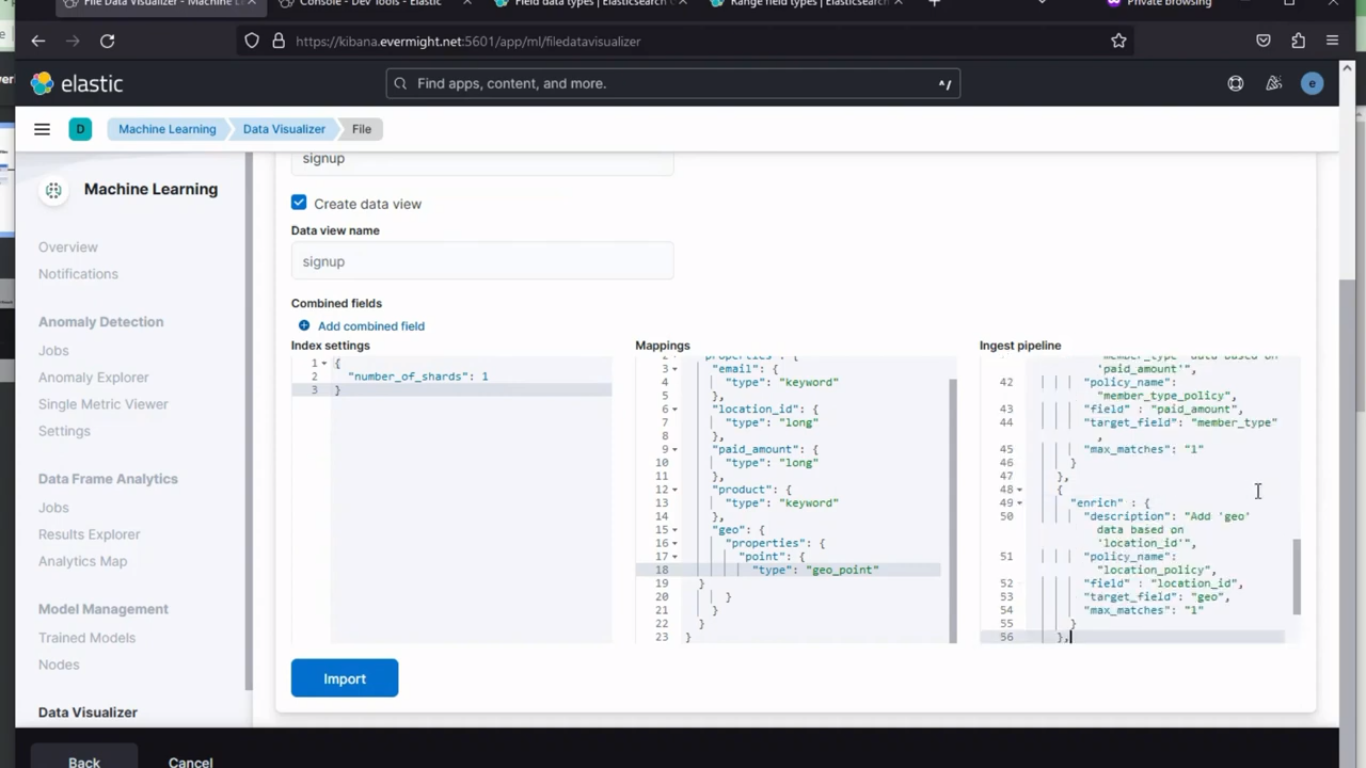This screenshot has height=768, width=1366.
Task: Fold the "product" block at line 12
Action: 674,490
